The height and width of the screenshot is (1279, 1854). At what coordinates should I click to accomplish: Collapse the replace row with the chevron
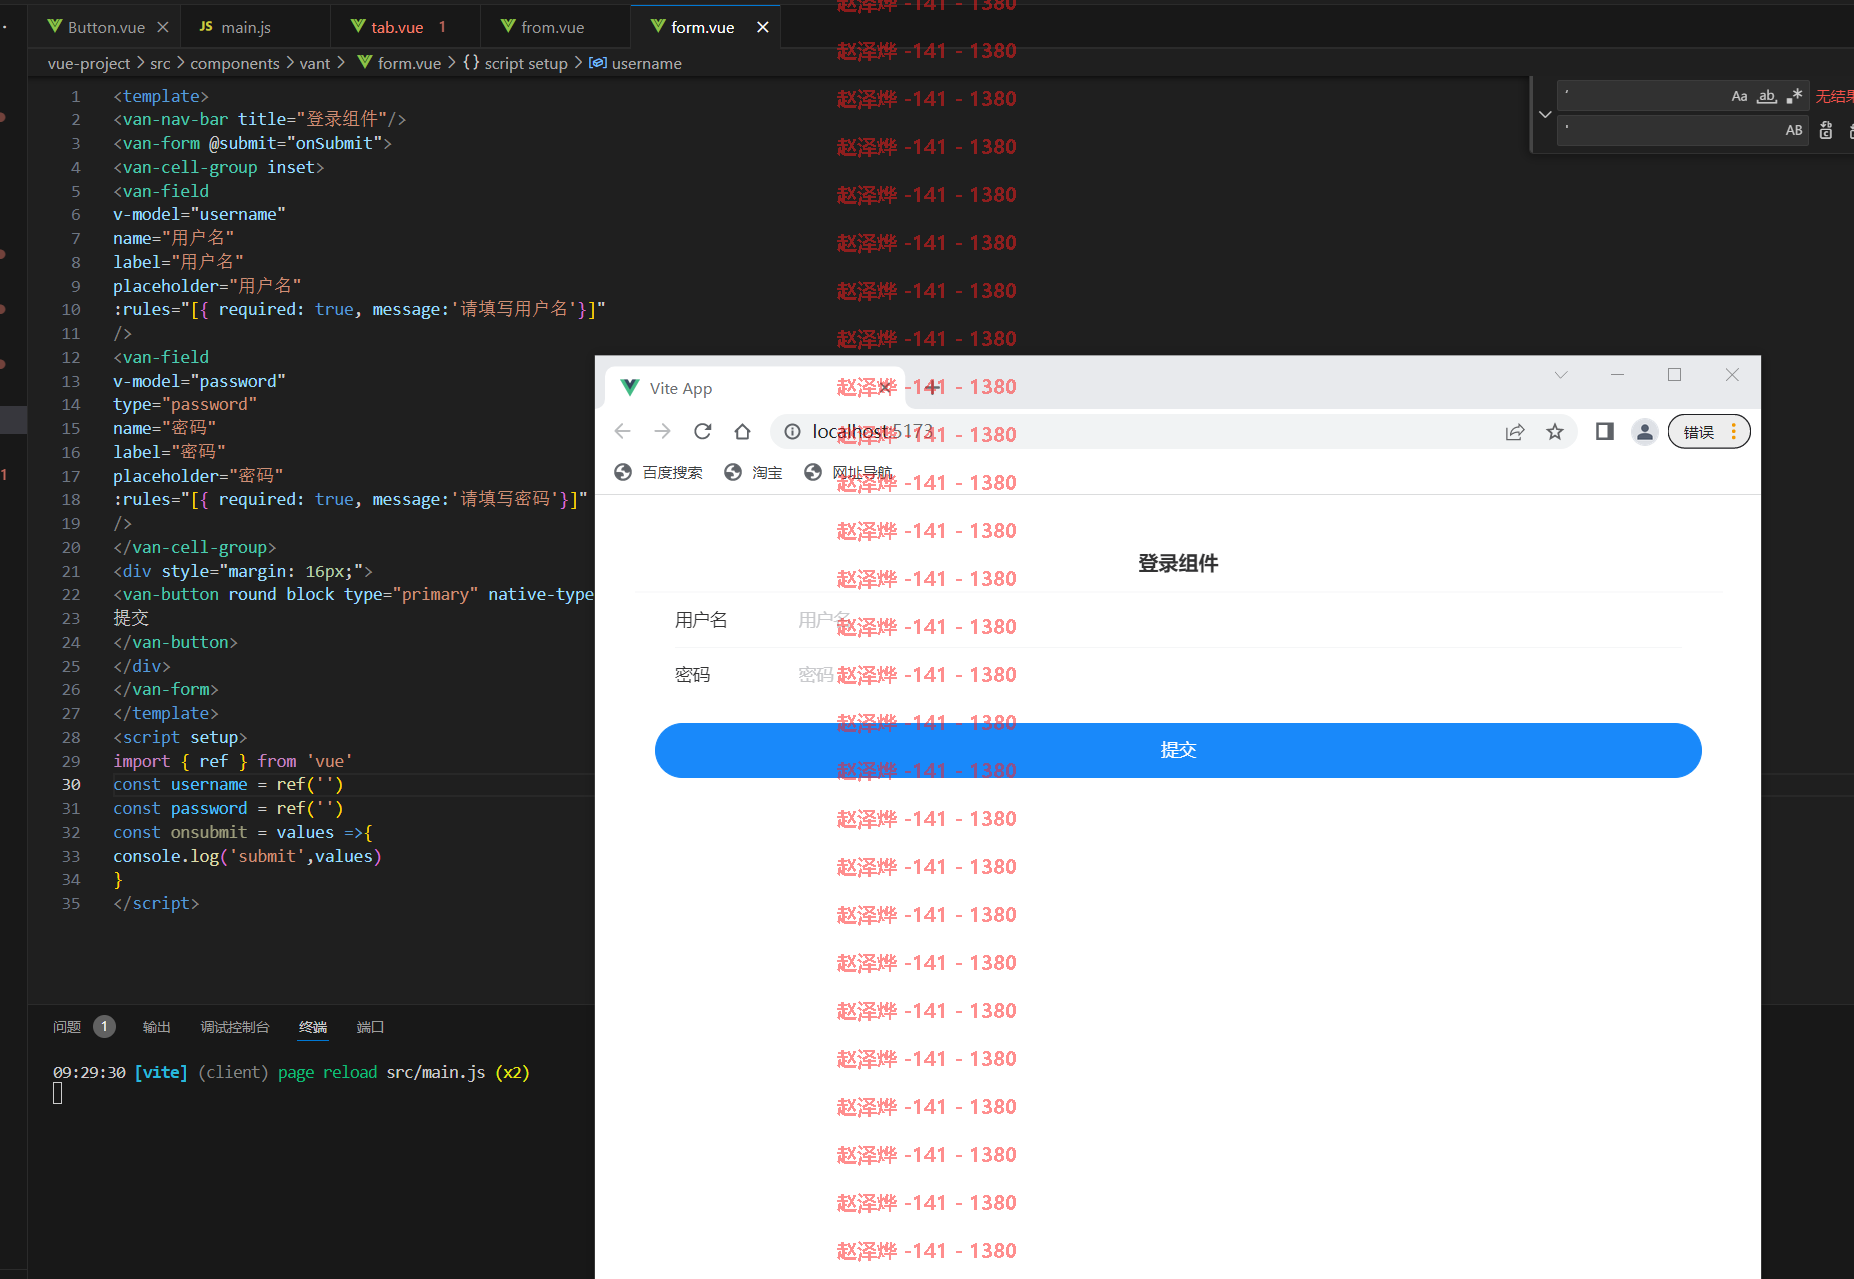point(1545,114)
